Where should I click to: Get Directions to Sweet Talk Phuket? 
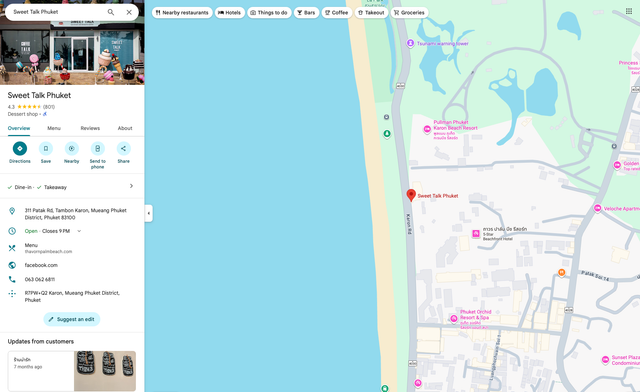pyautogui.click(x=20, y=149)
